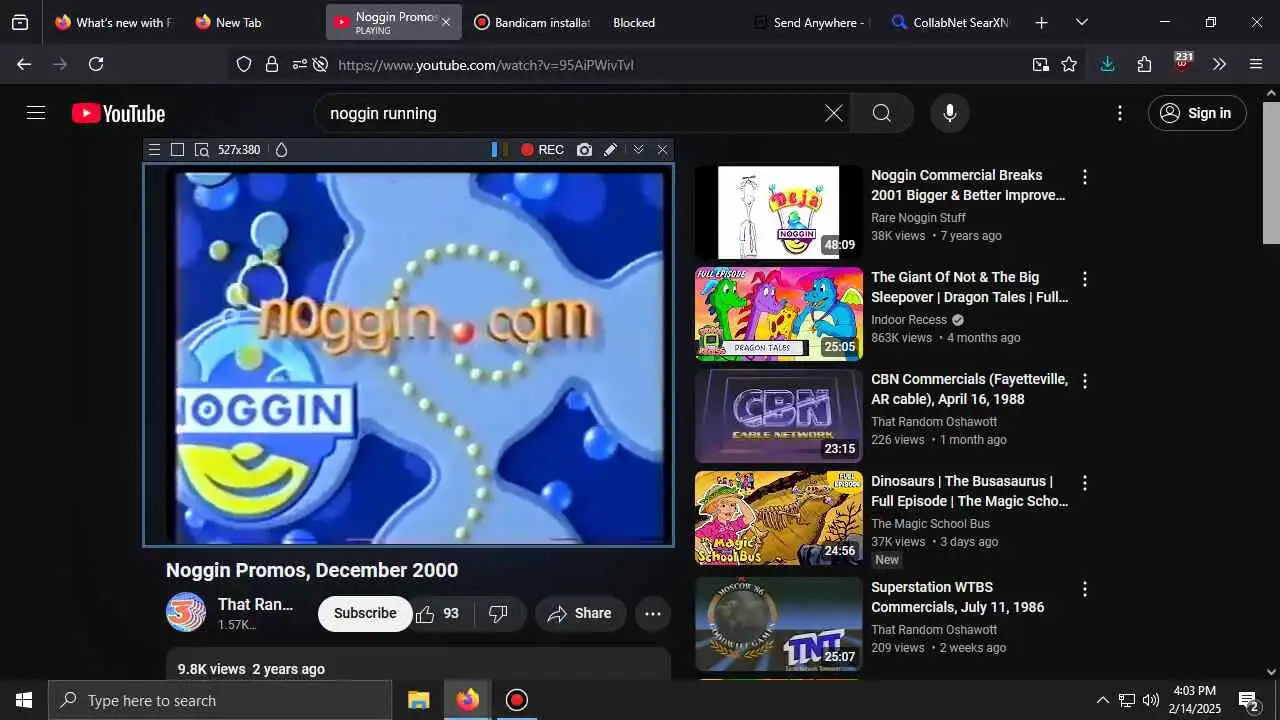Screen dimensions: 1280x720
Task: Open picture-in-picture icon in address bar
Action: click(1041, 64)
